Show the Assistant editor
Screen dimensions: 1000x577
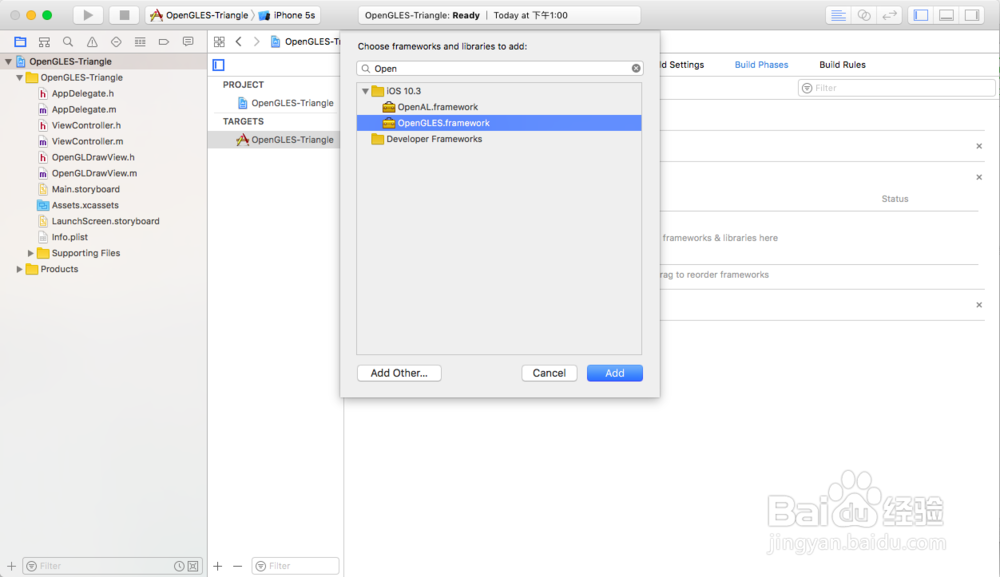864,15
